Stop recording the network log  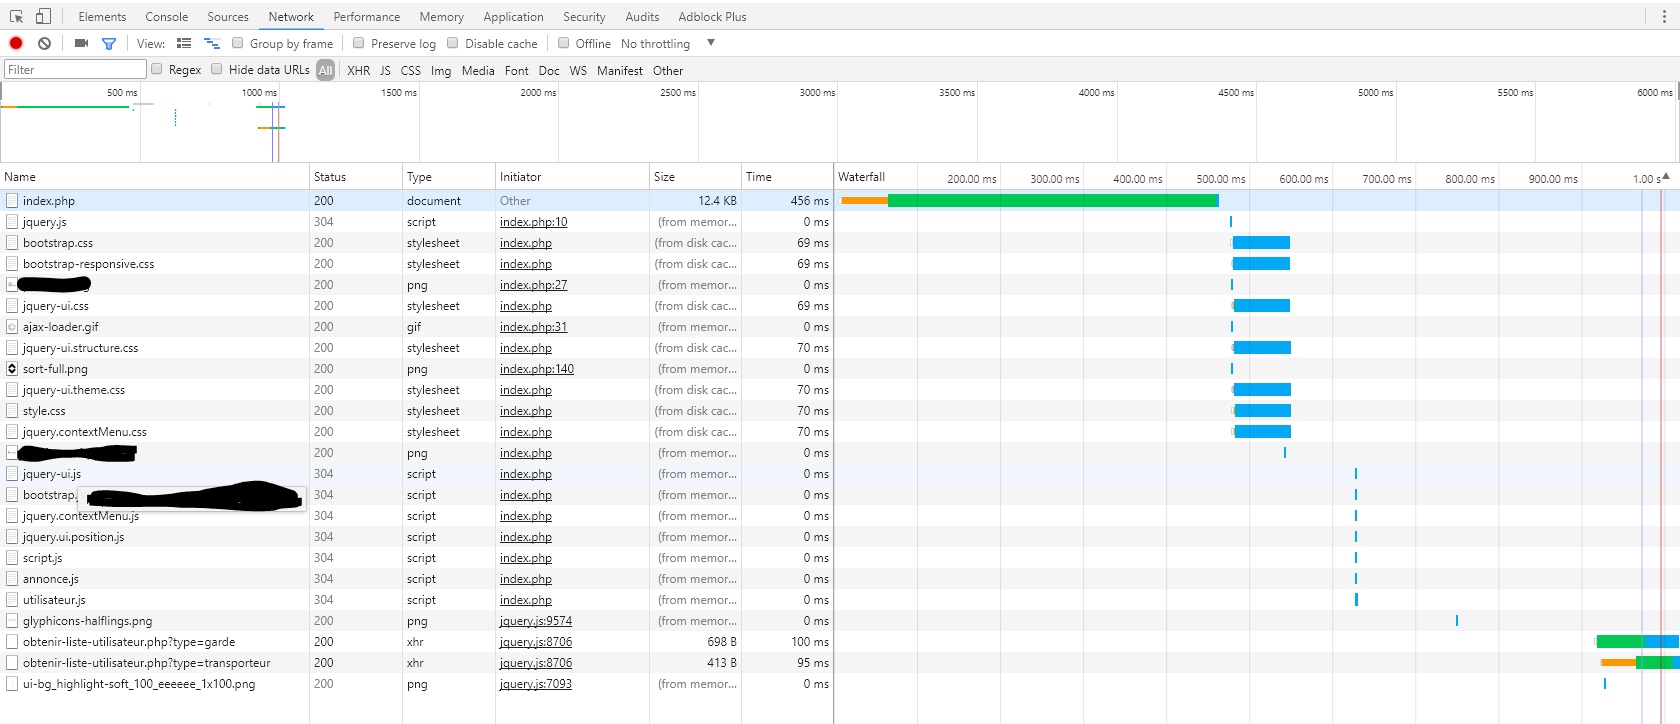coord(16,43)
